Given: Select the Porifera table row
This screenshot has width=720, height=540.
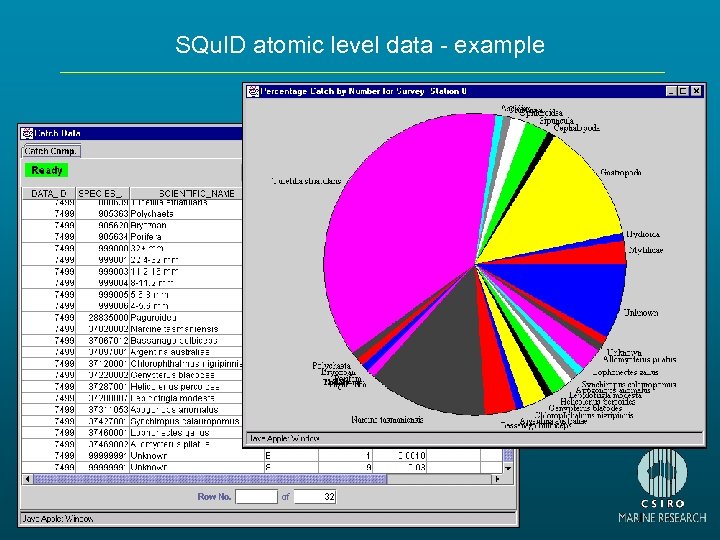Looking at the screenshot, I should (132, 237).
